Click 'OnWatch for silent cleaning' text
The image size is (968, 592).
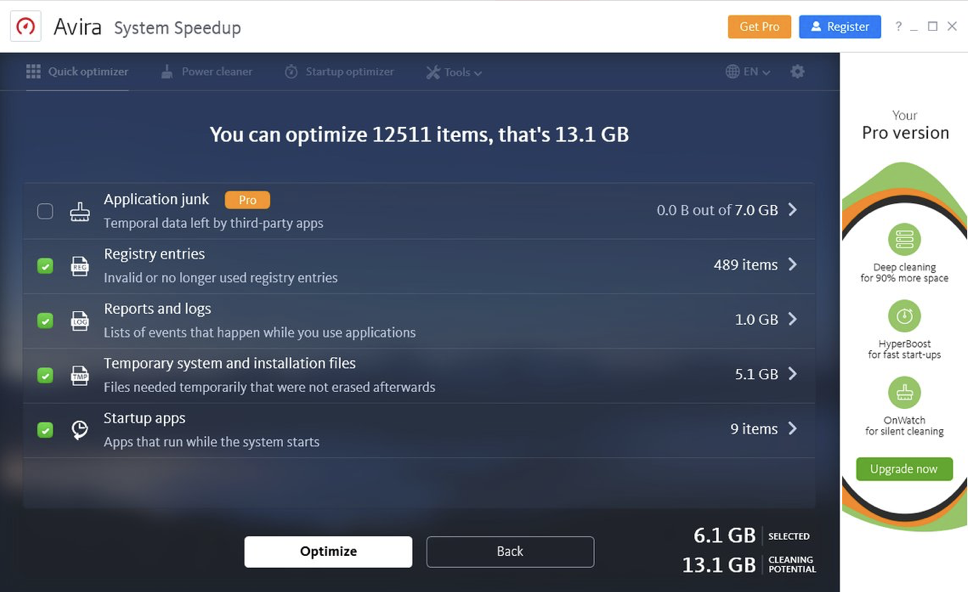pyautogui.click(x=904, y=425)
